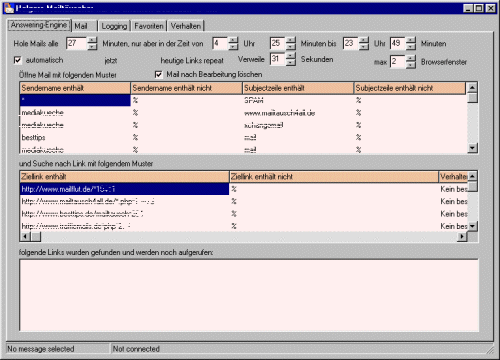Click the Sendername enthält column header
The width and height of the screenshot is (500, 360).
click(75, 88)
